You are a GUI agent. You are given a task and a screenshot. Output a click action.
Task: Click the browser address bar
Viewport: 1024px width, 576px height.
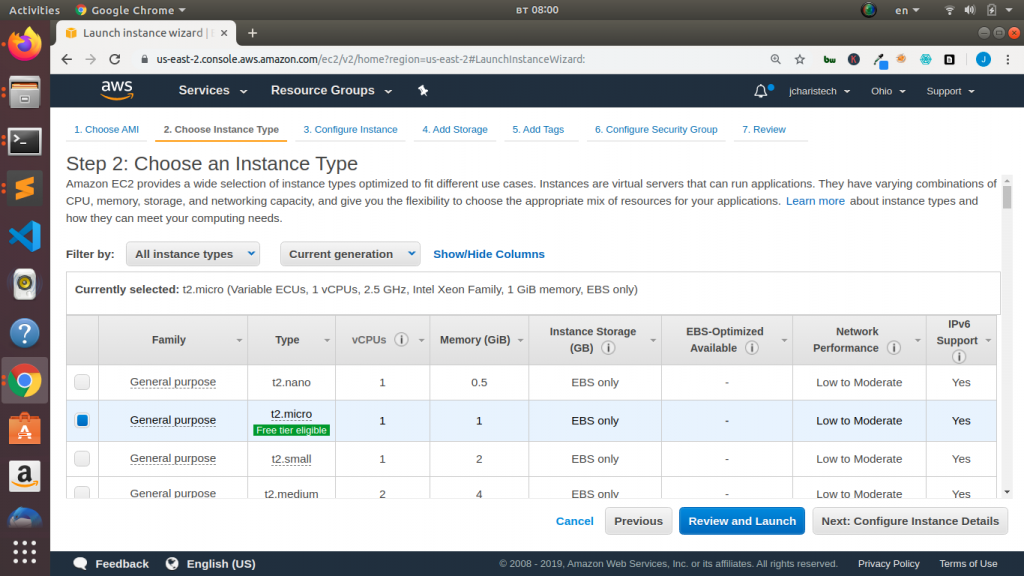pos(400,59)
